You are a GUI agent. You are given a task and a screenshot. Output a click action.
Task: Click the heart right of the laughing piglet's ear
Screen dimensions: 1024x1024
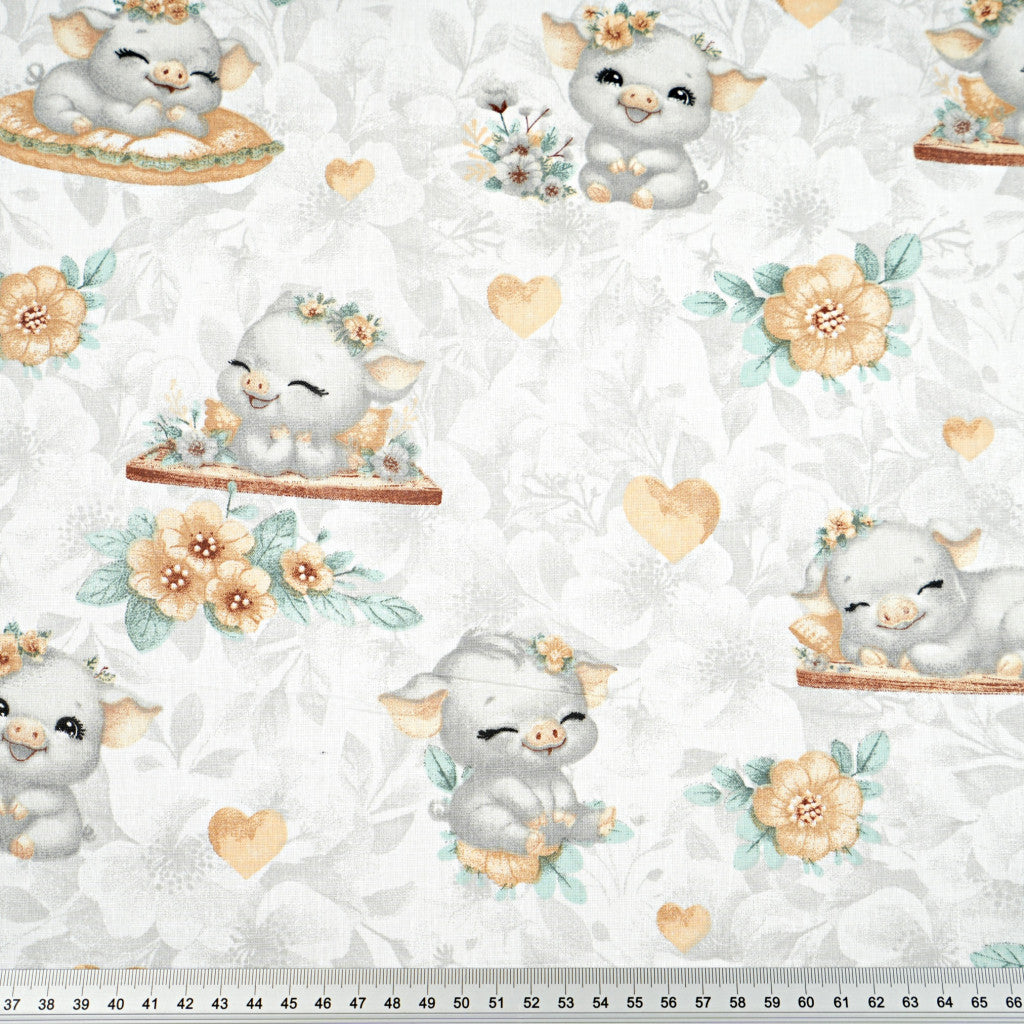524,303
